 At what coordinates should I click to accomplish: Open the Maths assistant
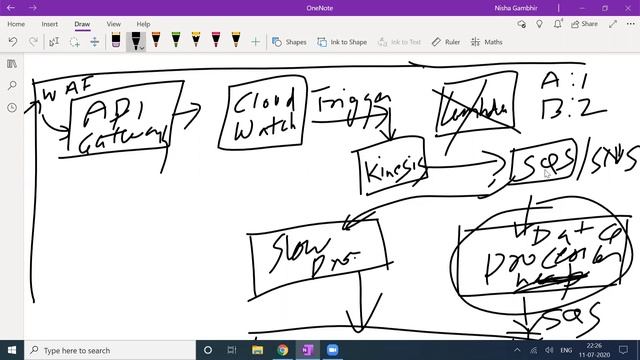click(x=487, y=42)
